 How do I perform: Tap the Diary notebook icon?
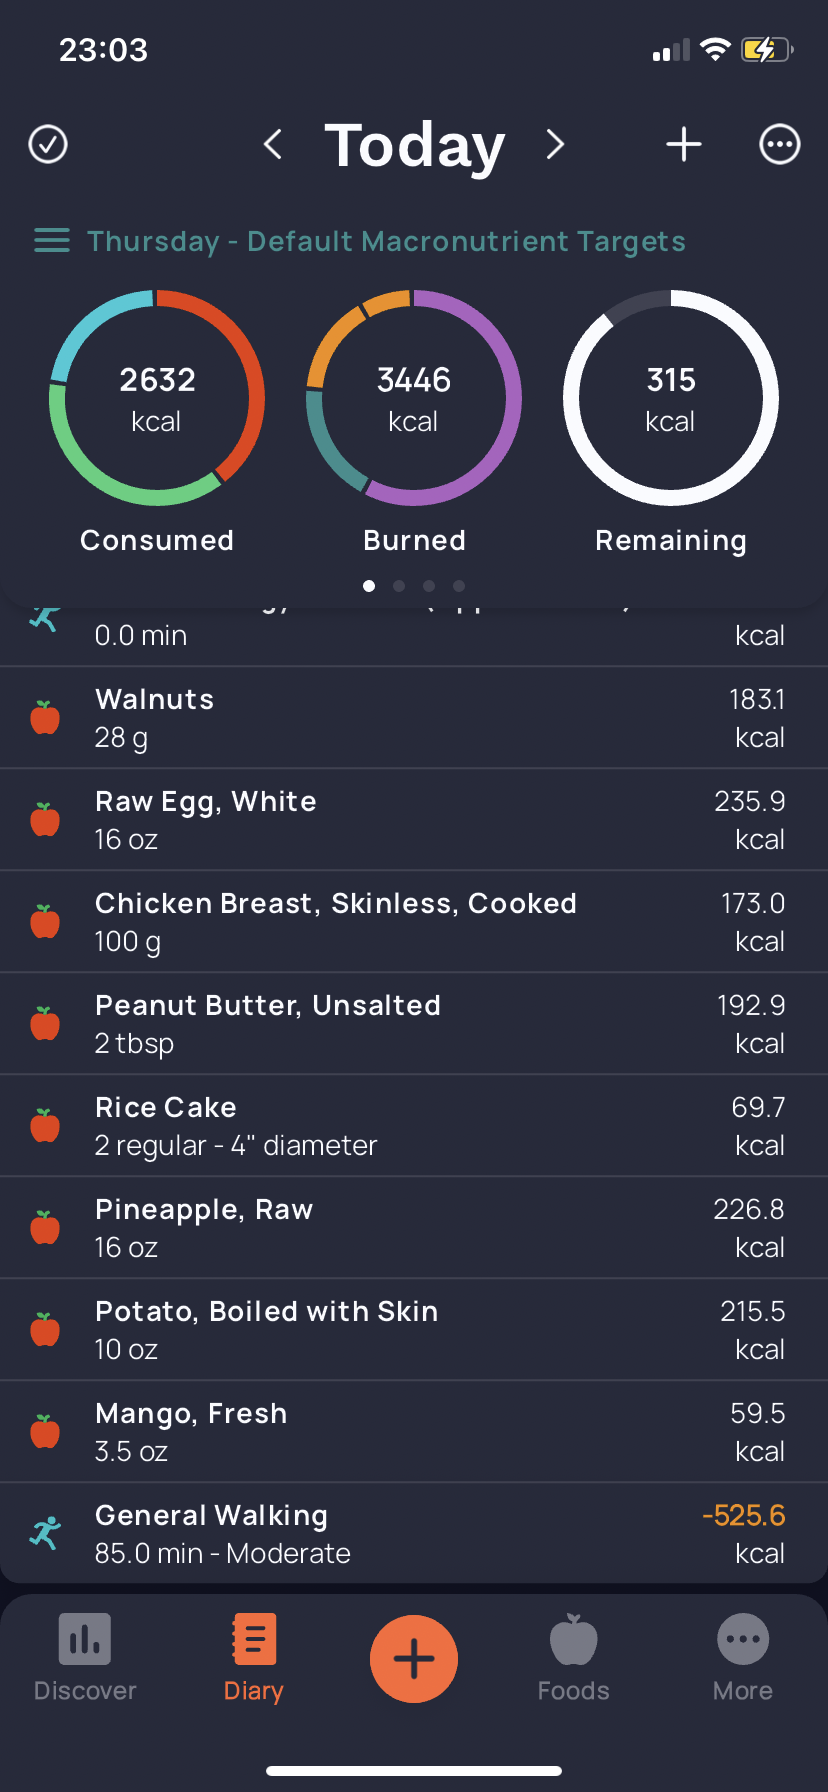tap(254, 1639)
